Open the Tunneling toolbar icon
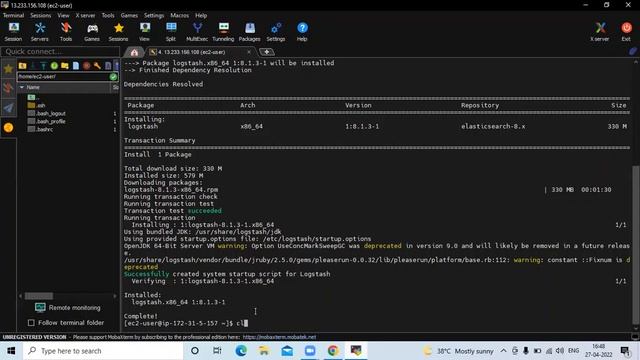640x360 pixels. coord(223,32)
